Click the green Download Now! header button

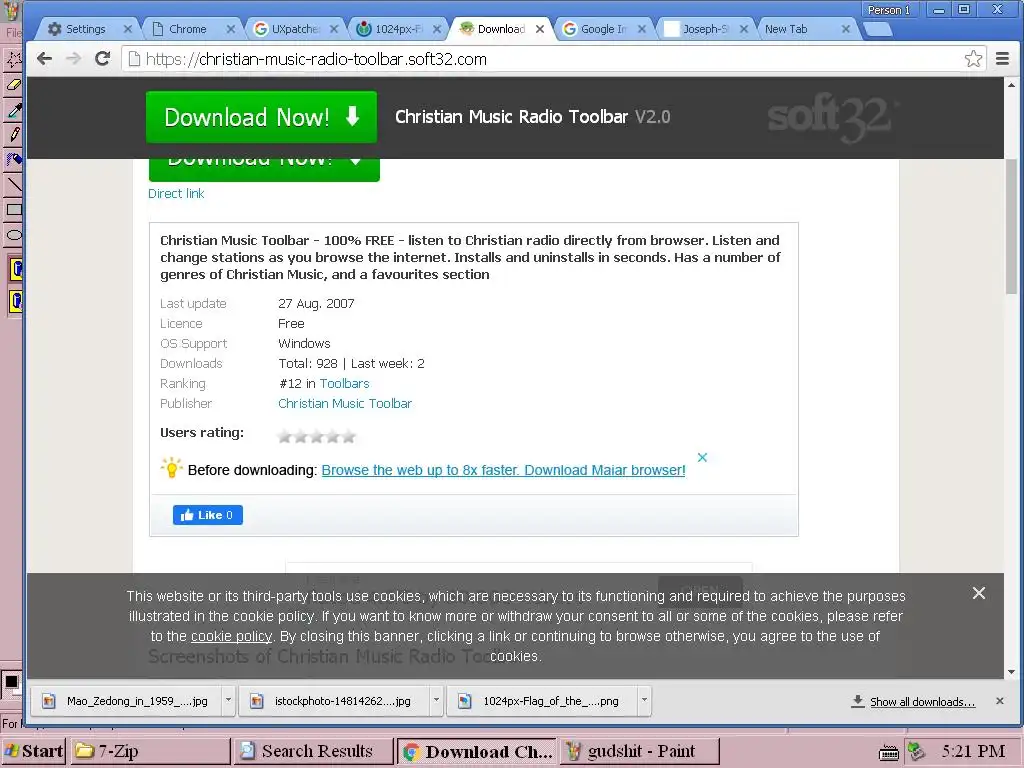(261, 117)
